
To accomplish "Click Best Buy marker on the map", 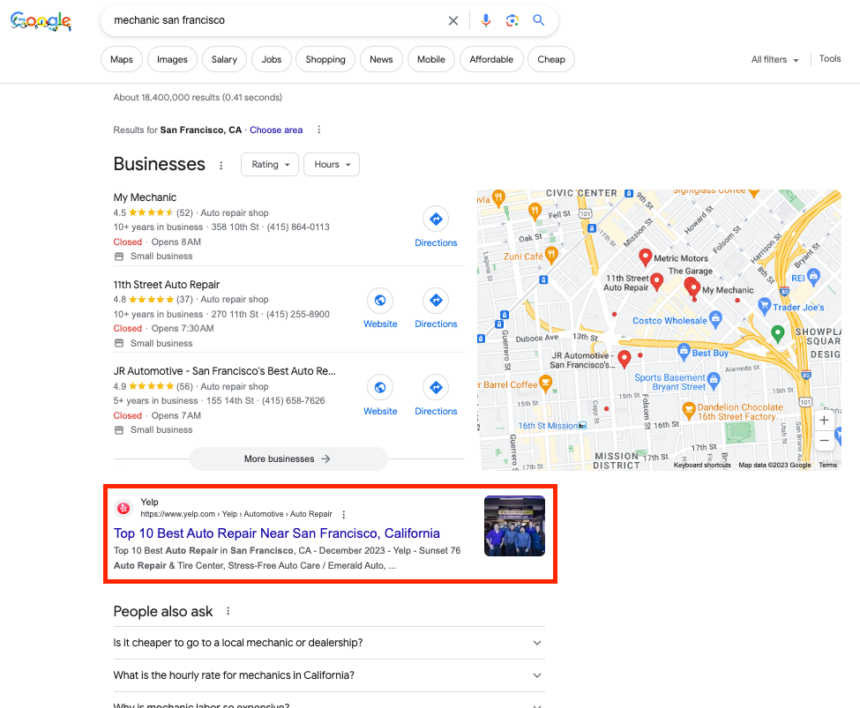I will 683,352.
